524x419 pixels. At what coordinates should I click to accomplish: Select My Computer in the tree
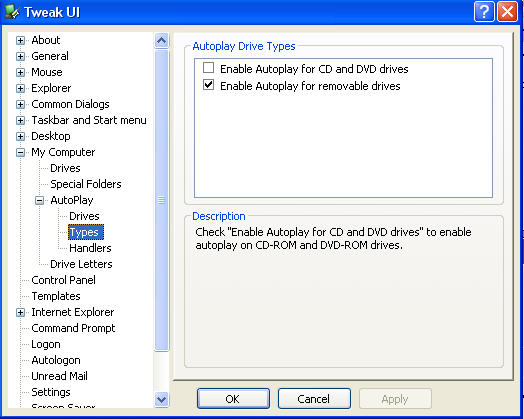(63, 152)
